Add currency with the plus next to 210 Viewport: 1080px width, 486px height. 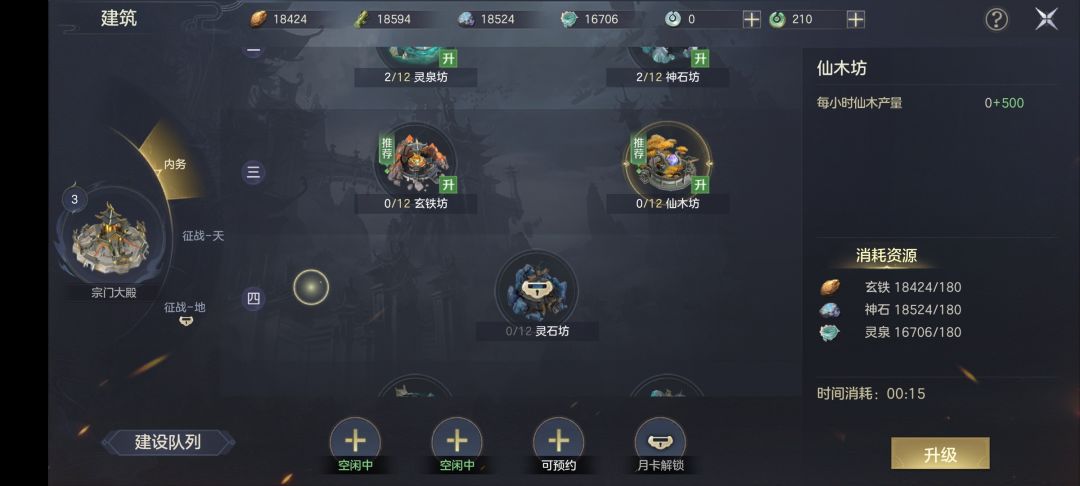pyautogui.click(x=855, y=19)
